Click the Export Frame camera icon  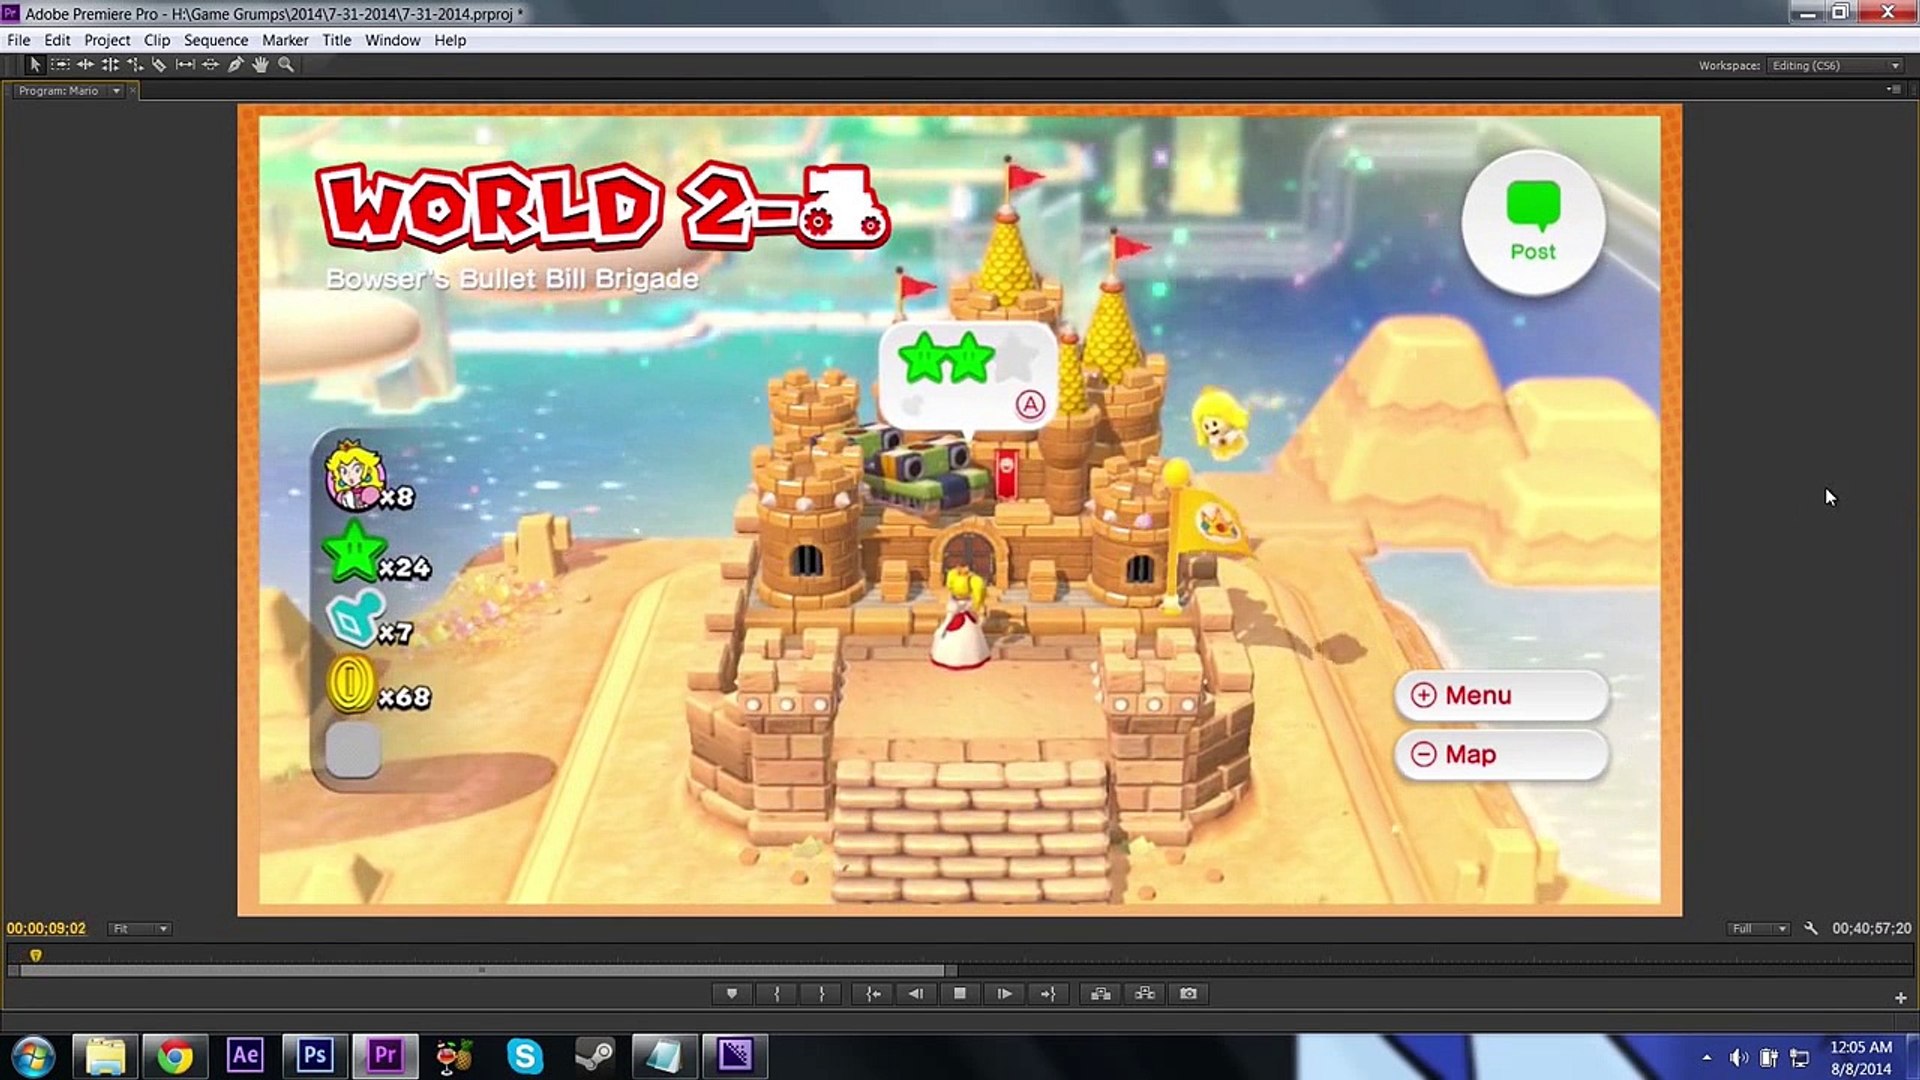click(x=1188, y=993)
